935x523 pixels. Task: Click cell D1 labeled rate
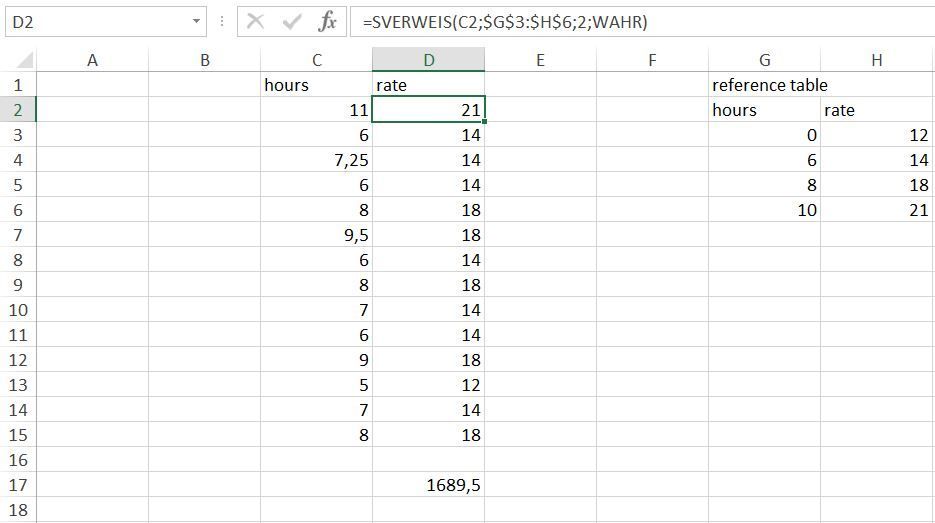pyautogui.click(x=429, y=85)
